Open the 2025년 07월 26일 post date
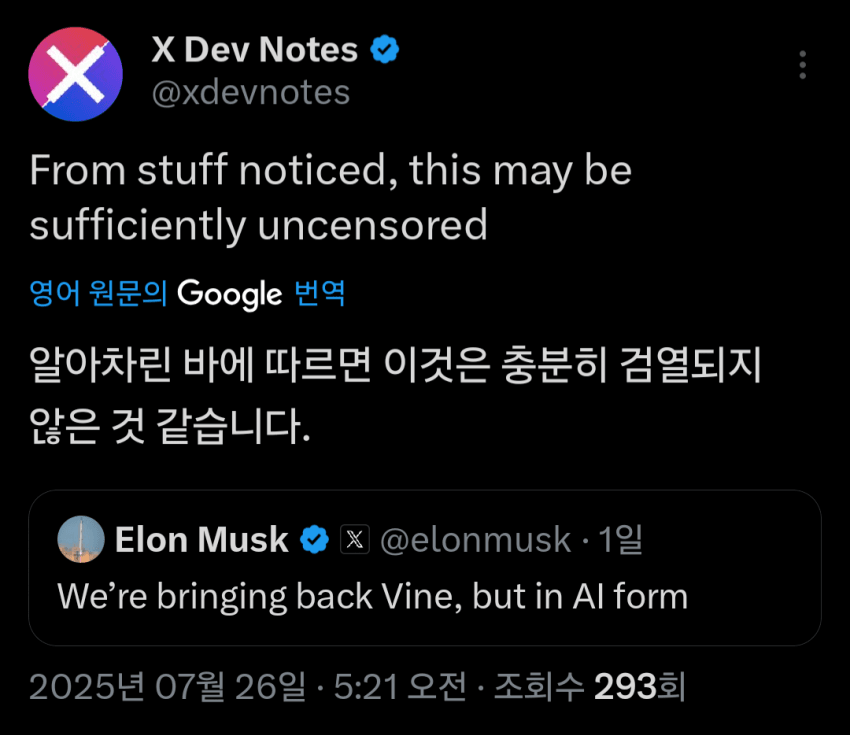850x735 pixels. coord(168,686)
